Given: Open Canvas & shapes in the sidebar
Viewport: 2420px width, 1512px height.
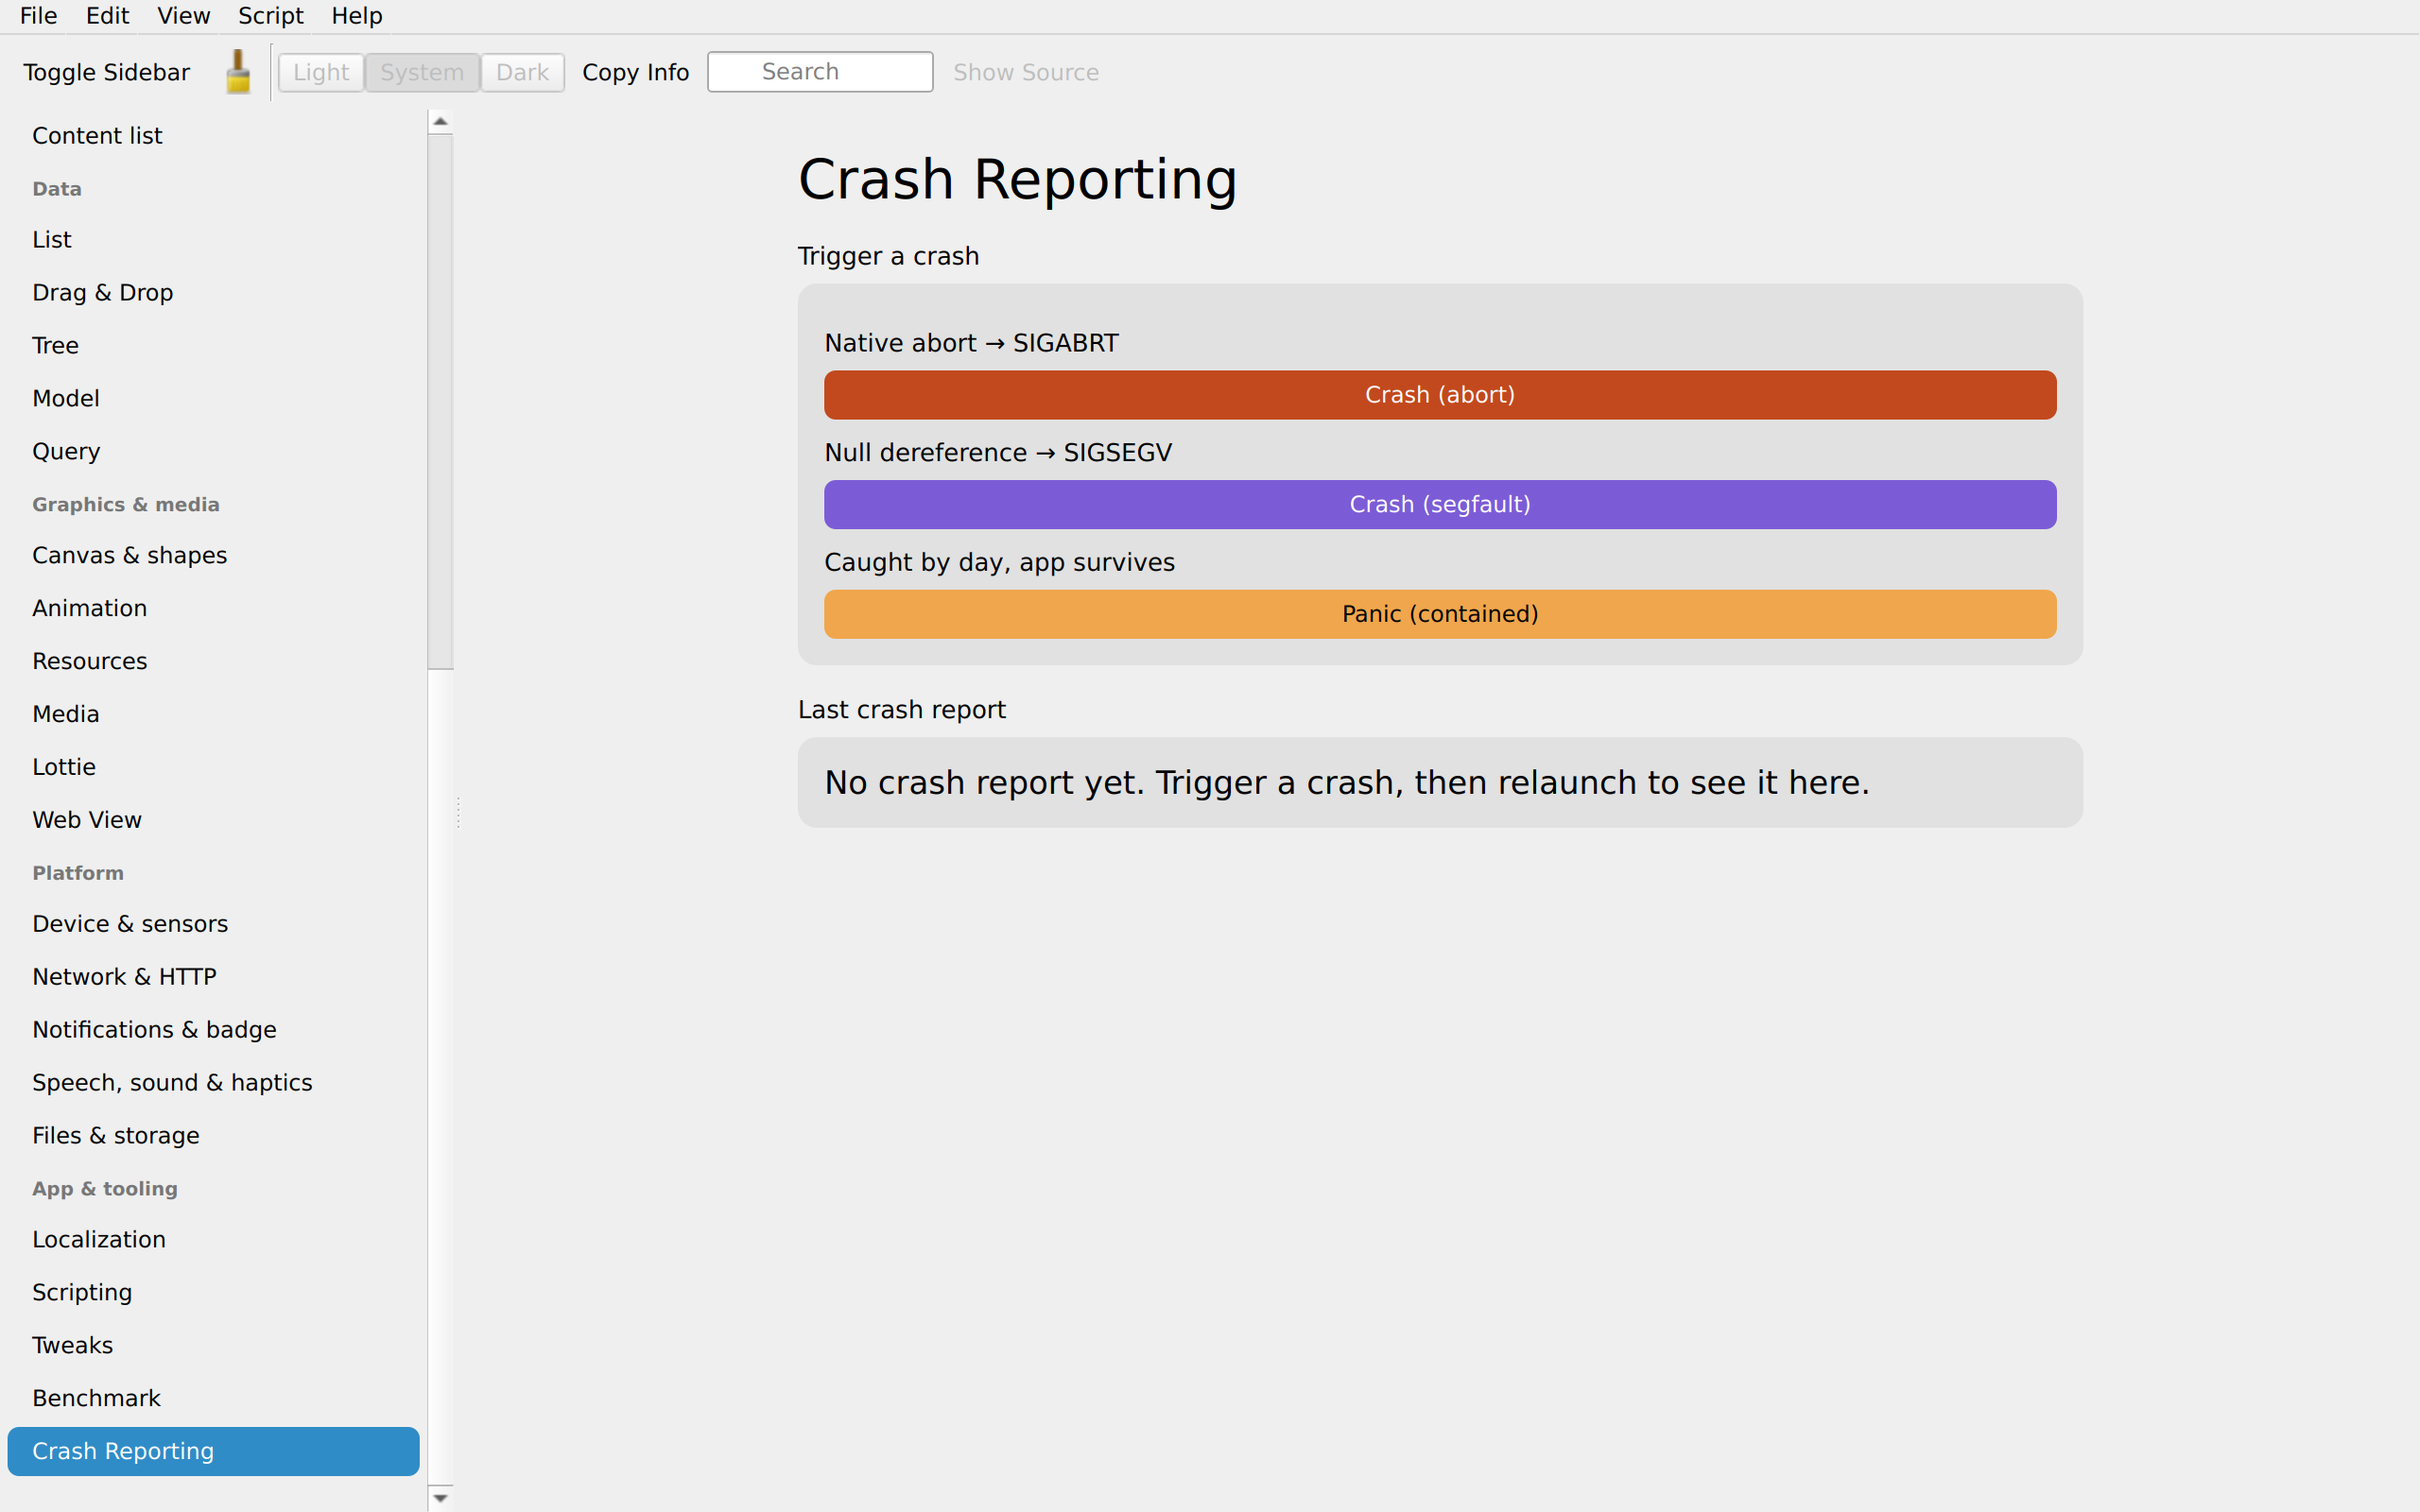Looking at the screenshot, I should (x=213, y=556).
